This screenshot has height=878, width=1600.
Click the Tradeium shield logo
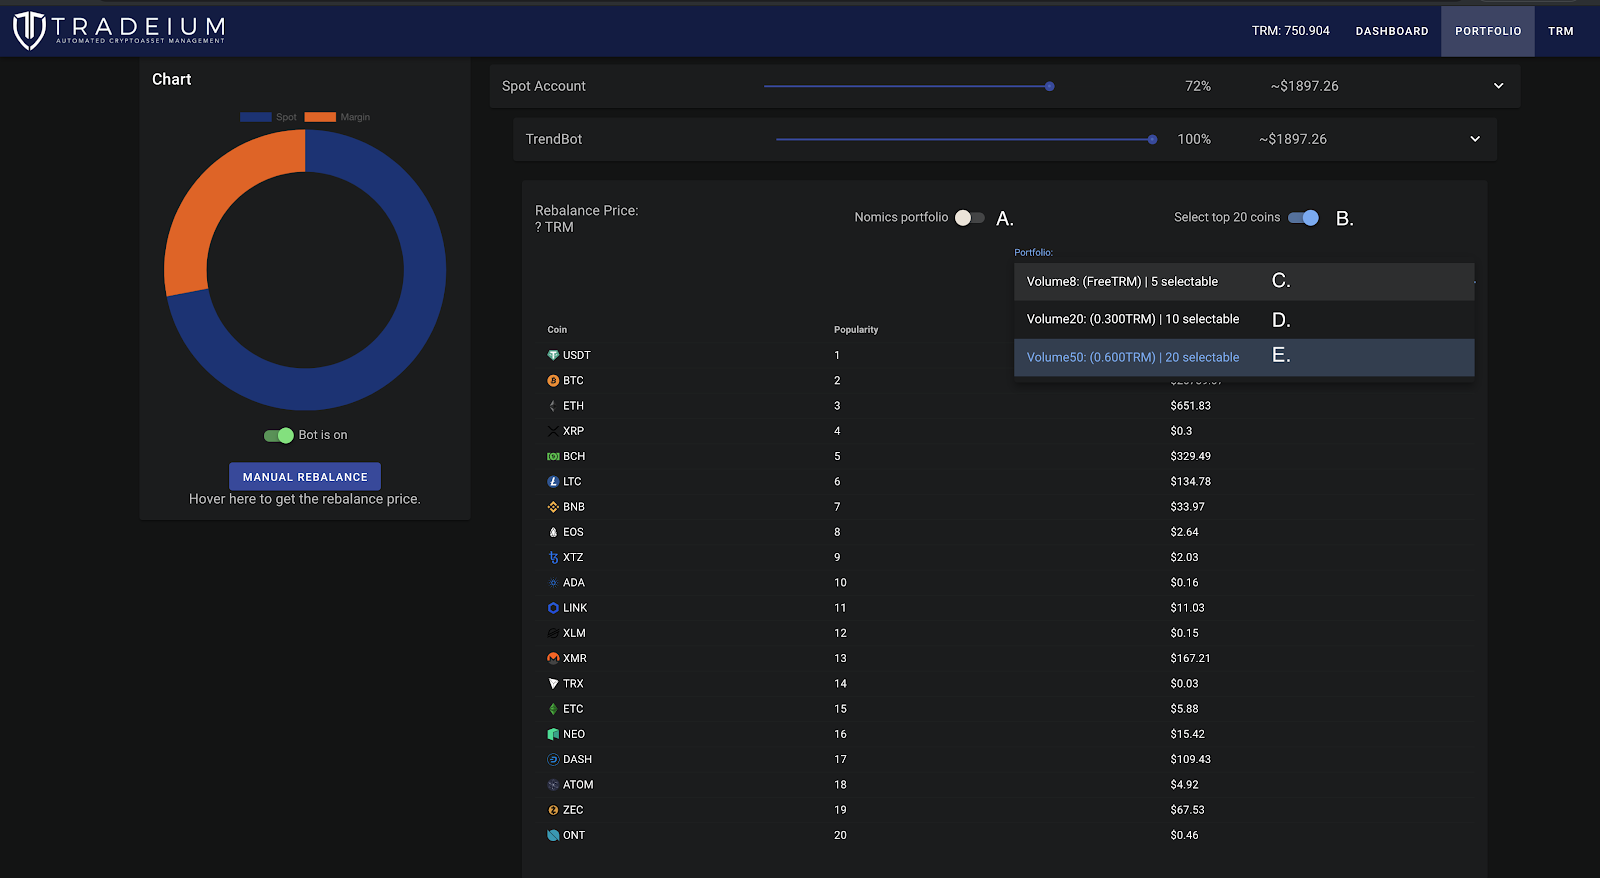[29, 30]
